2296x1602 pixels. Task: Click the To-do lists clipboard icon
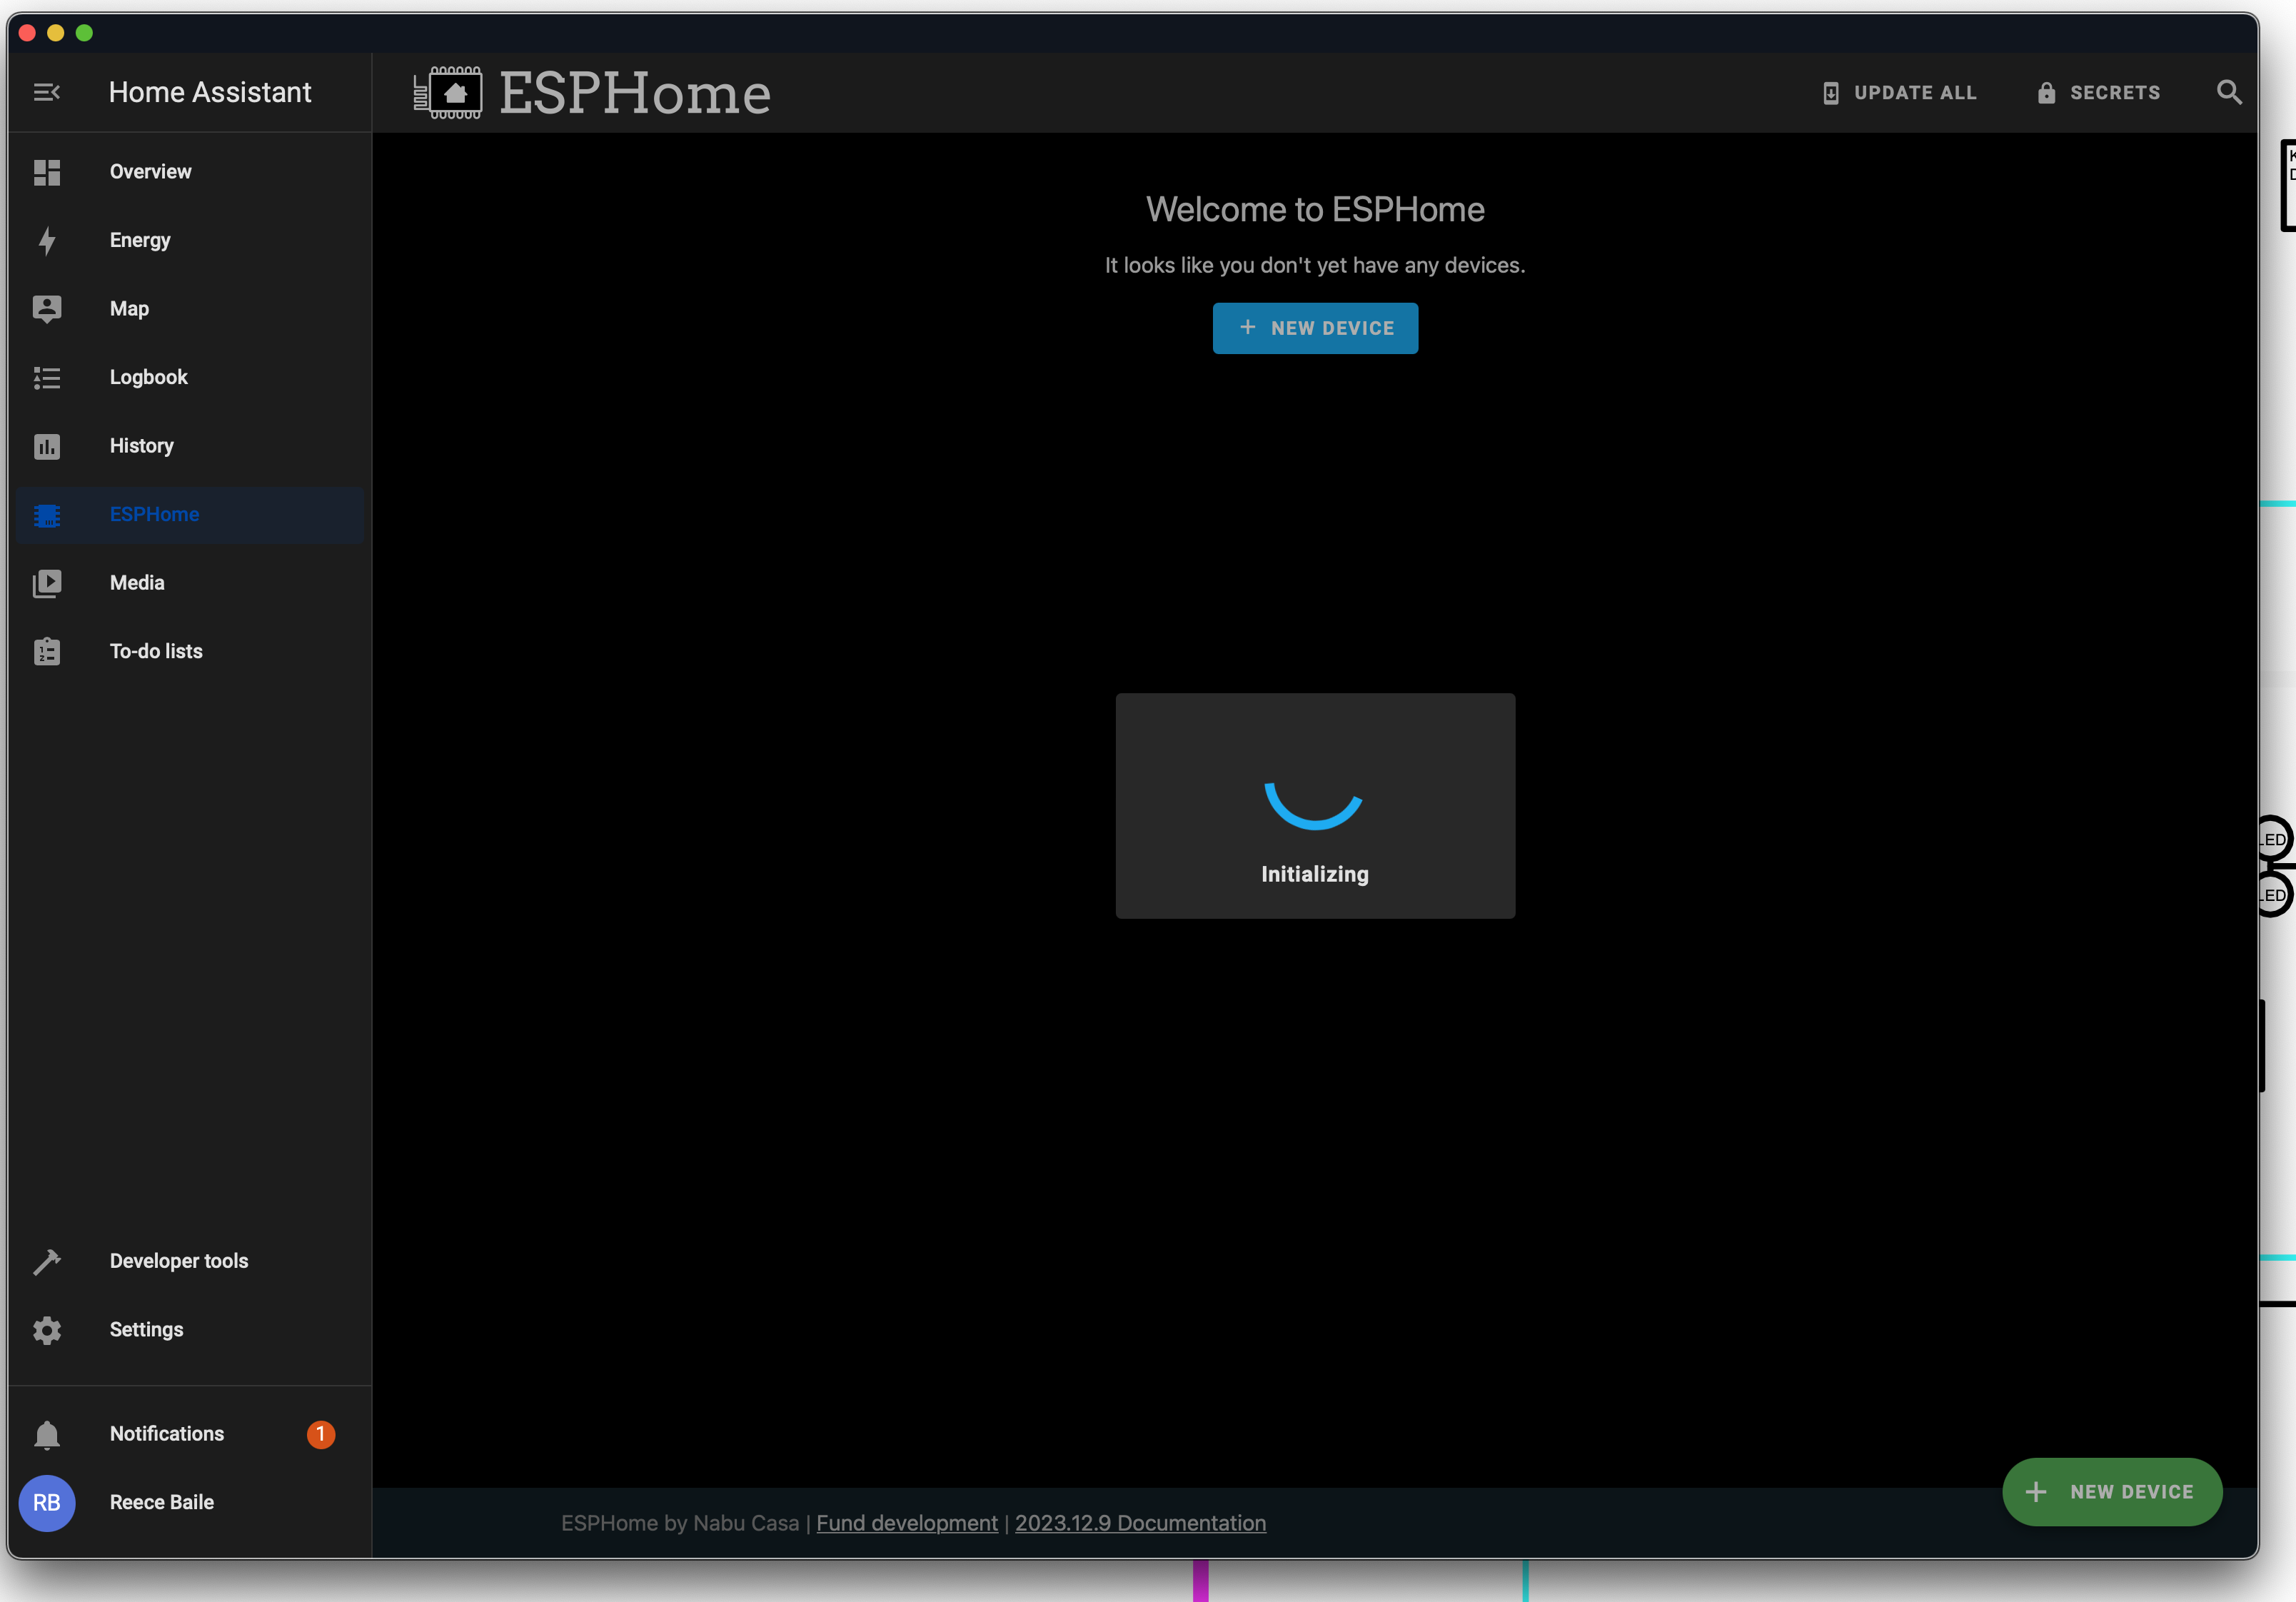pos(46,652)
